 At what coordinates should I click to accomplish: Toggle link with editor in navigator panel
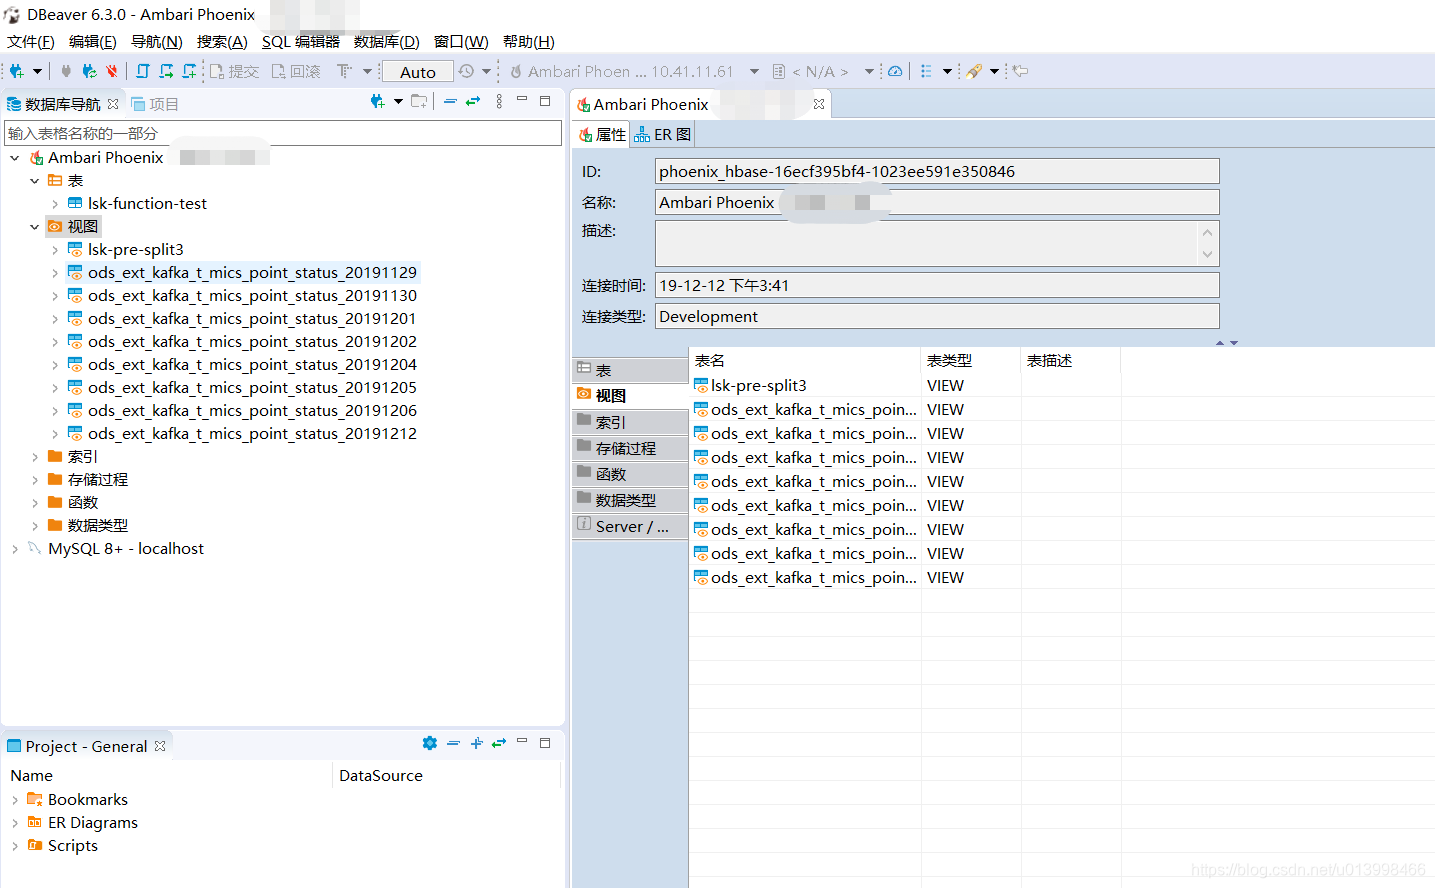(x=473, y=101)
